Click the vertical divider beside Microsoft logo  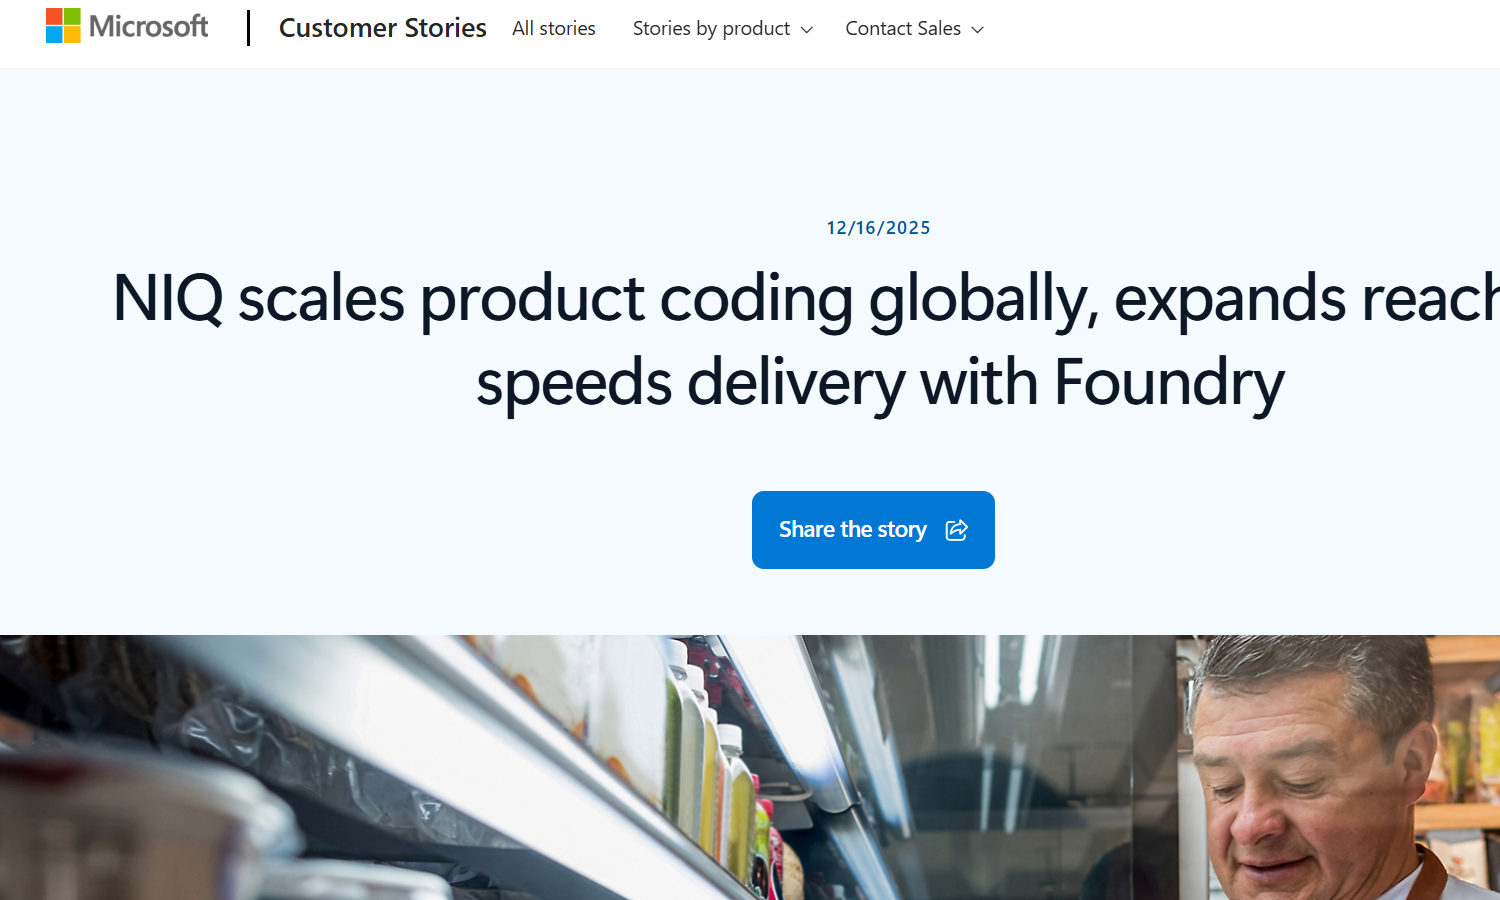tap(248, 28)
